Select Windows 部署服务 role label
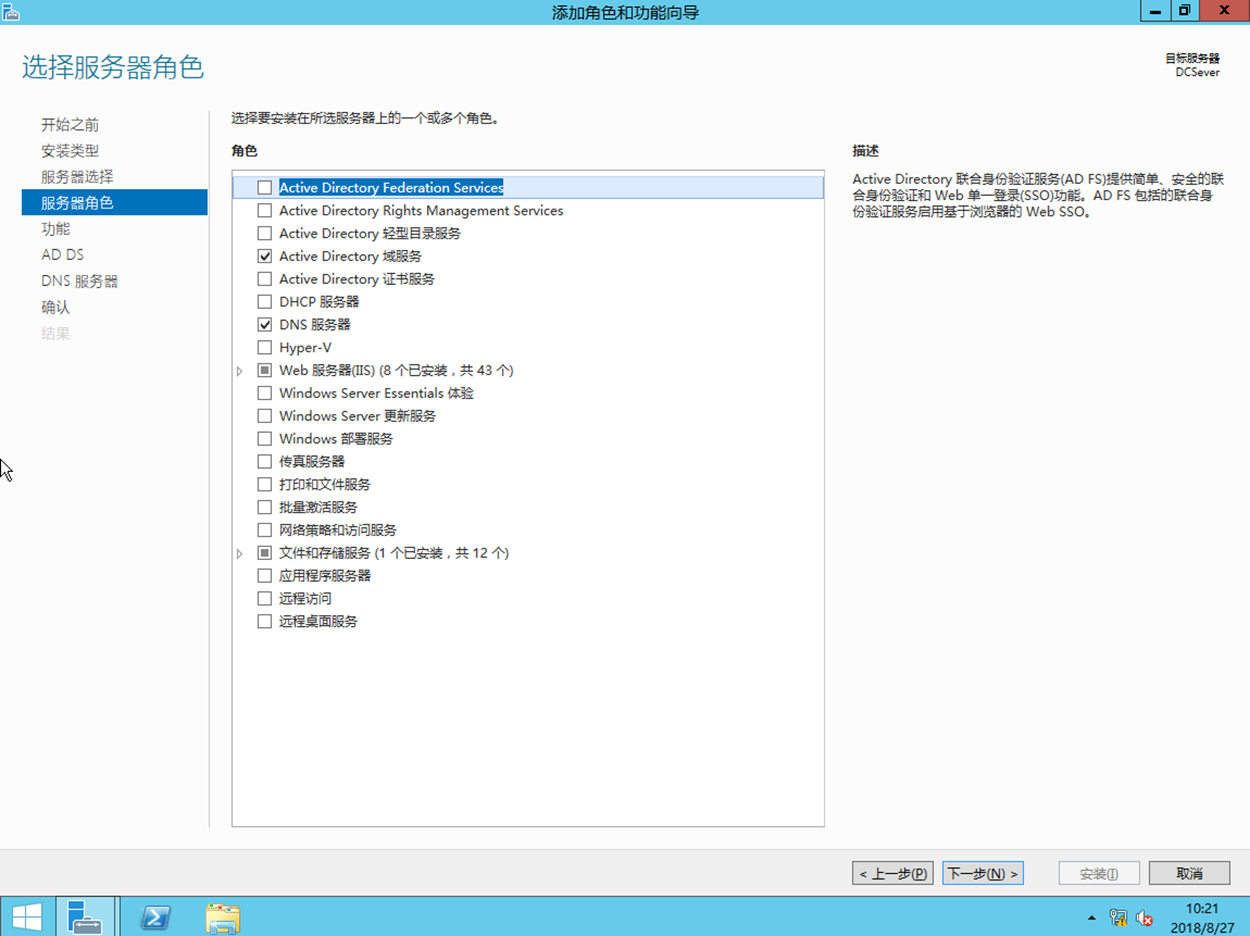1250x936 pixels. (x=336, y=438)
